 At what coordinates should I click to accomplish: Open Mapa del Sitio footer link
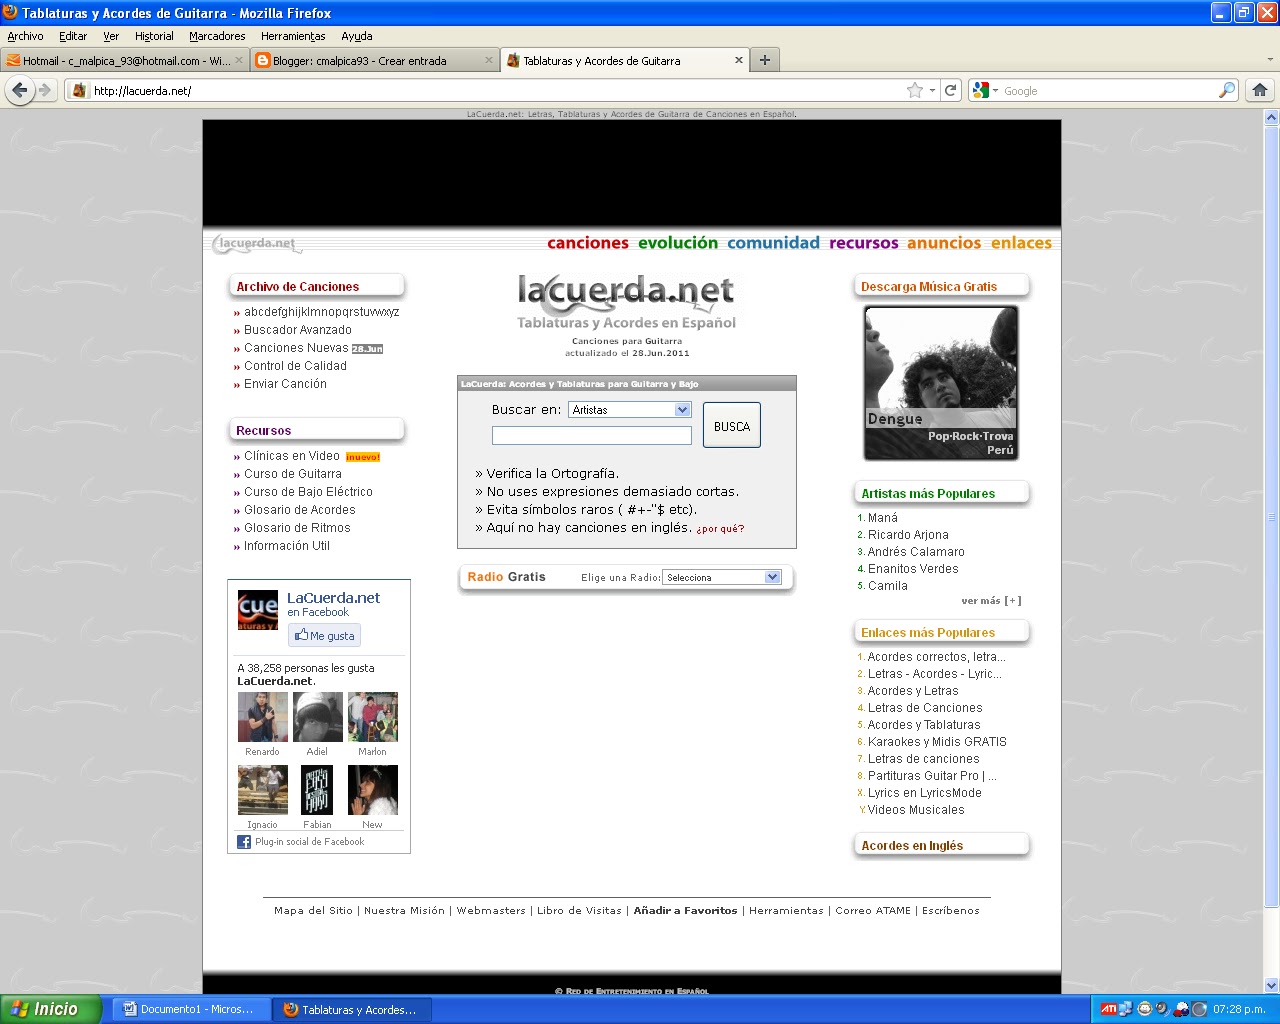click(x=313, y=911)
